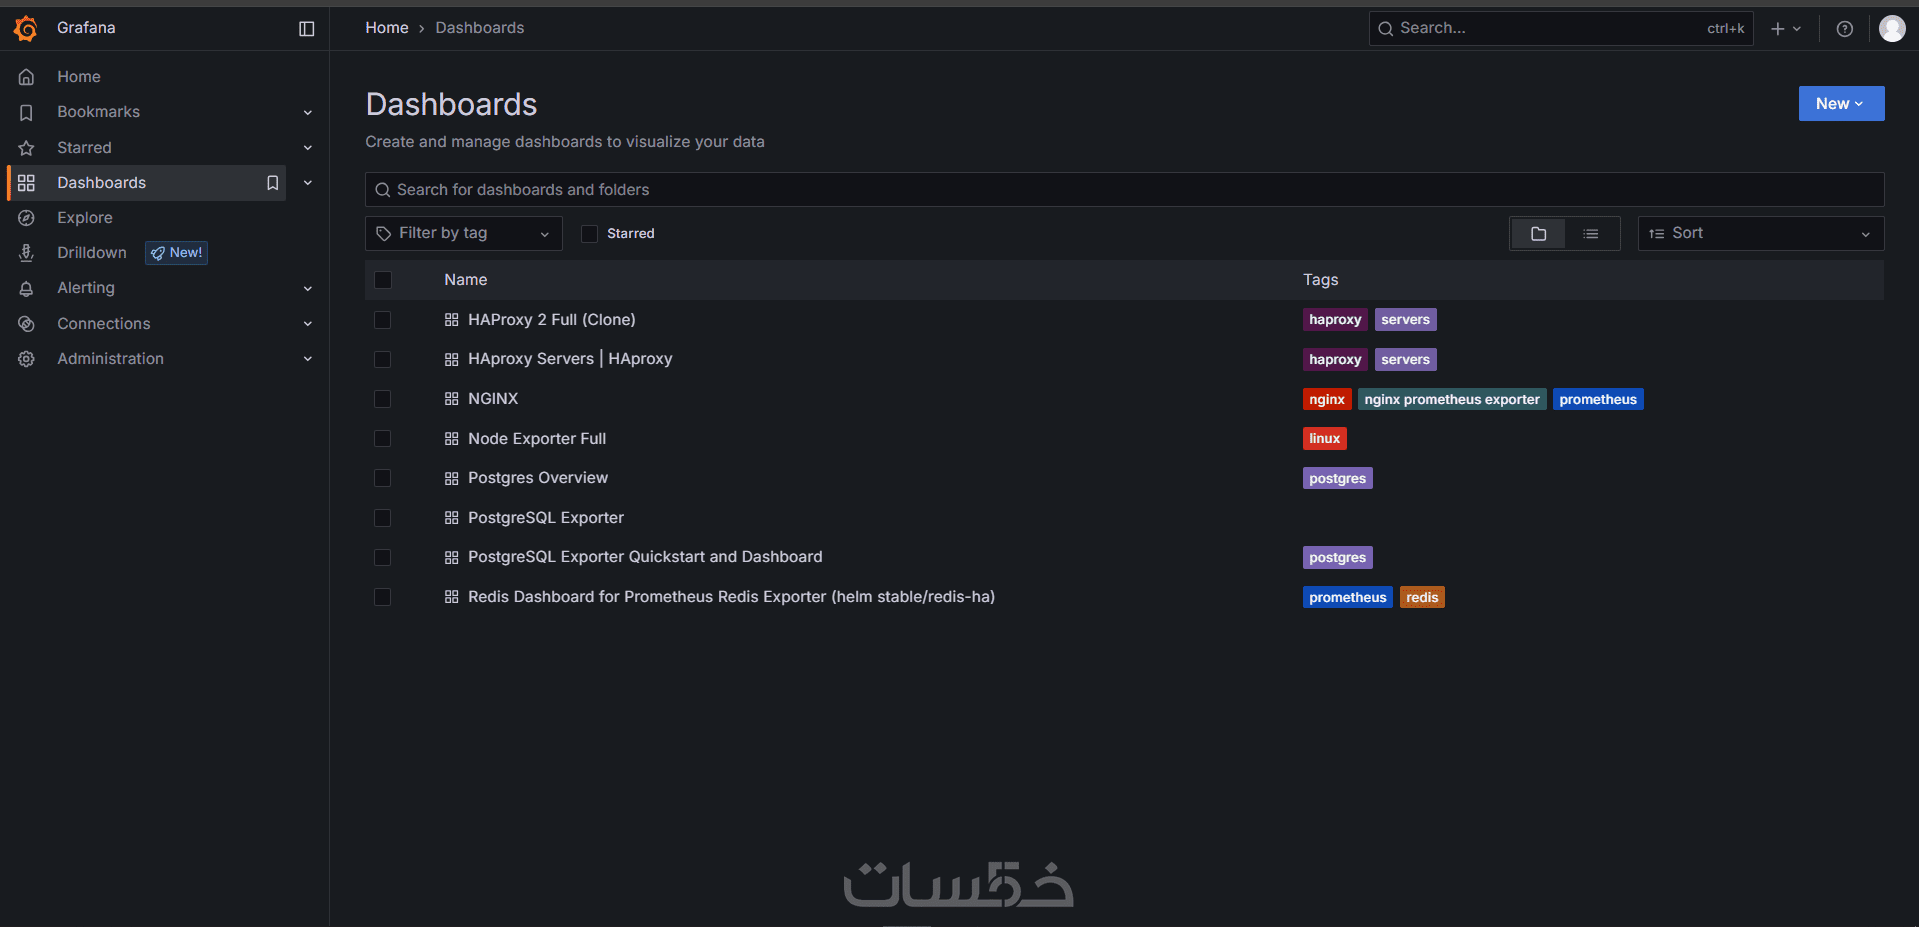Open Home in the sidebar menu

click(79, 77)
